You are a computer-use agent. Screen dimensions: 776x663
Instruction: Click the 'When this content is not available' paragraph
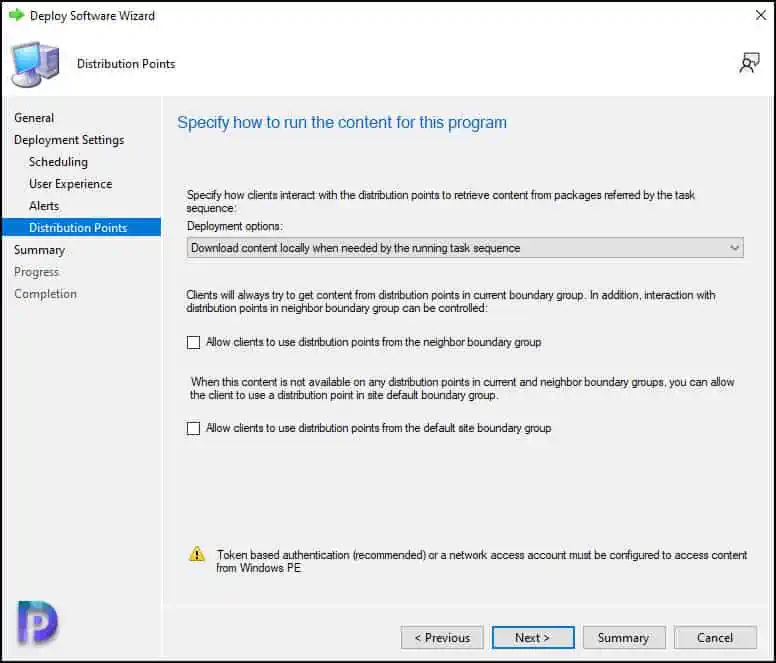462,388
